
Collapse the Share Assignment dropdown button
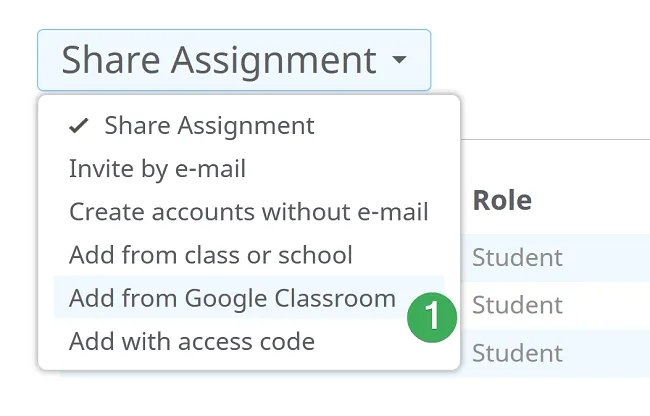[x=234, y=60]
